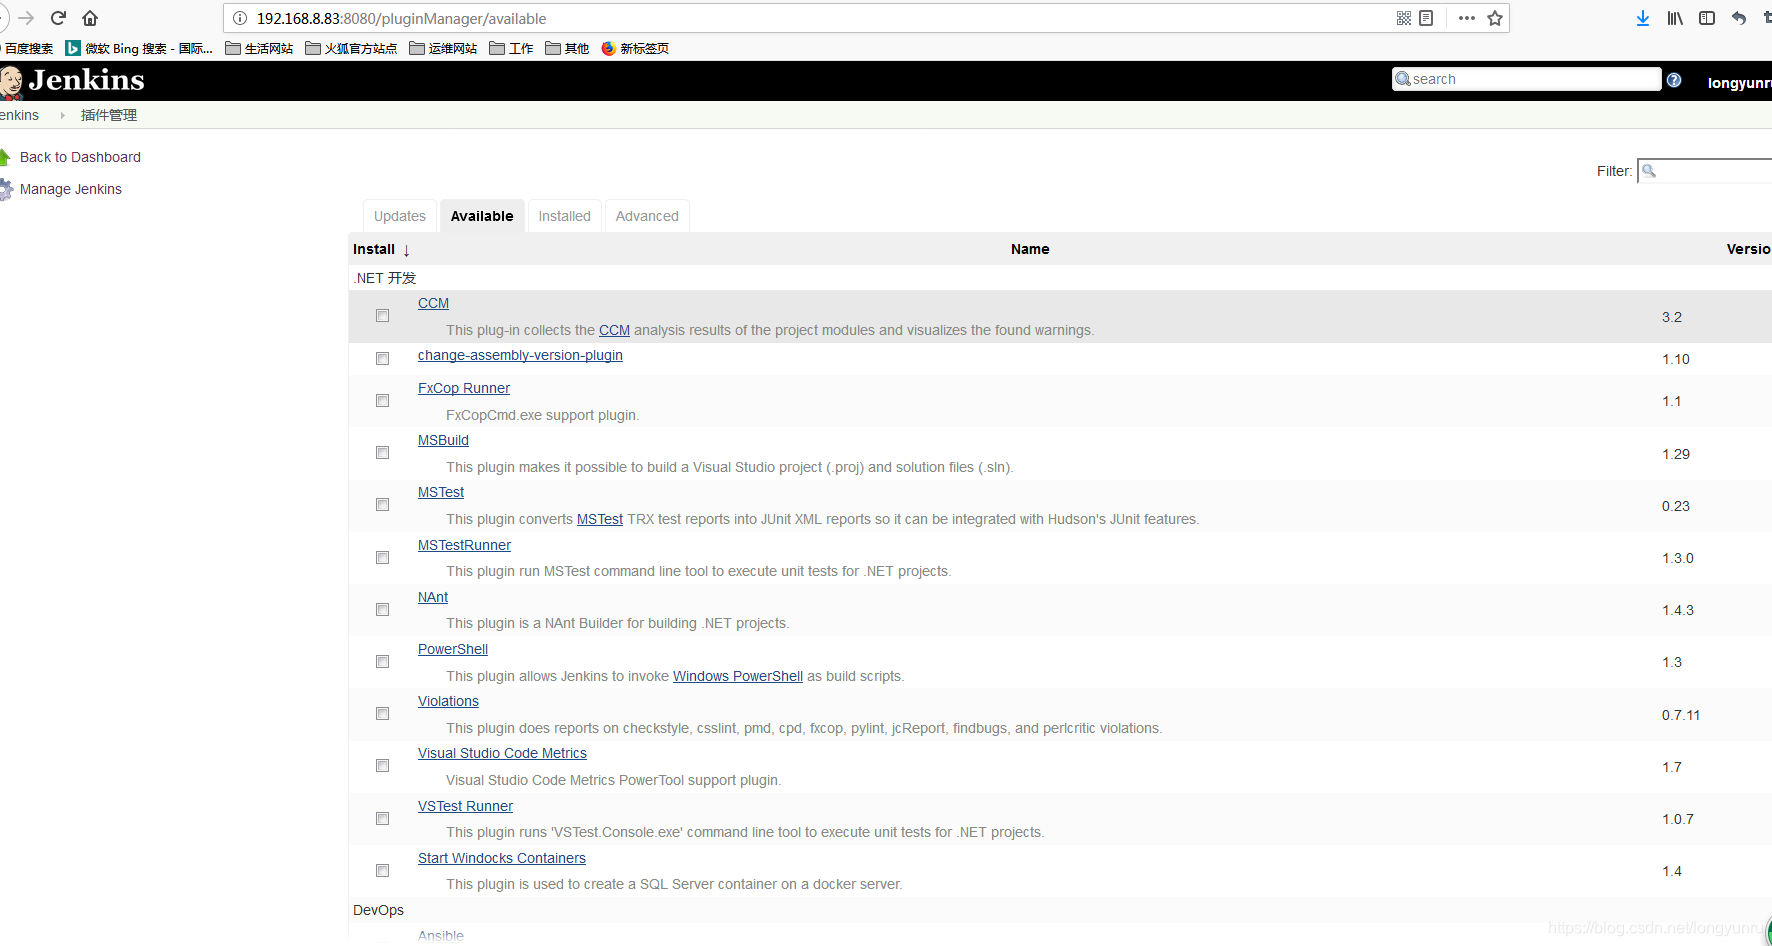Check the Violations plugin checkbox

click(x=382, y=714)
